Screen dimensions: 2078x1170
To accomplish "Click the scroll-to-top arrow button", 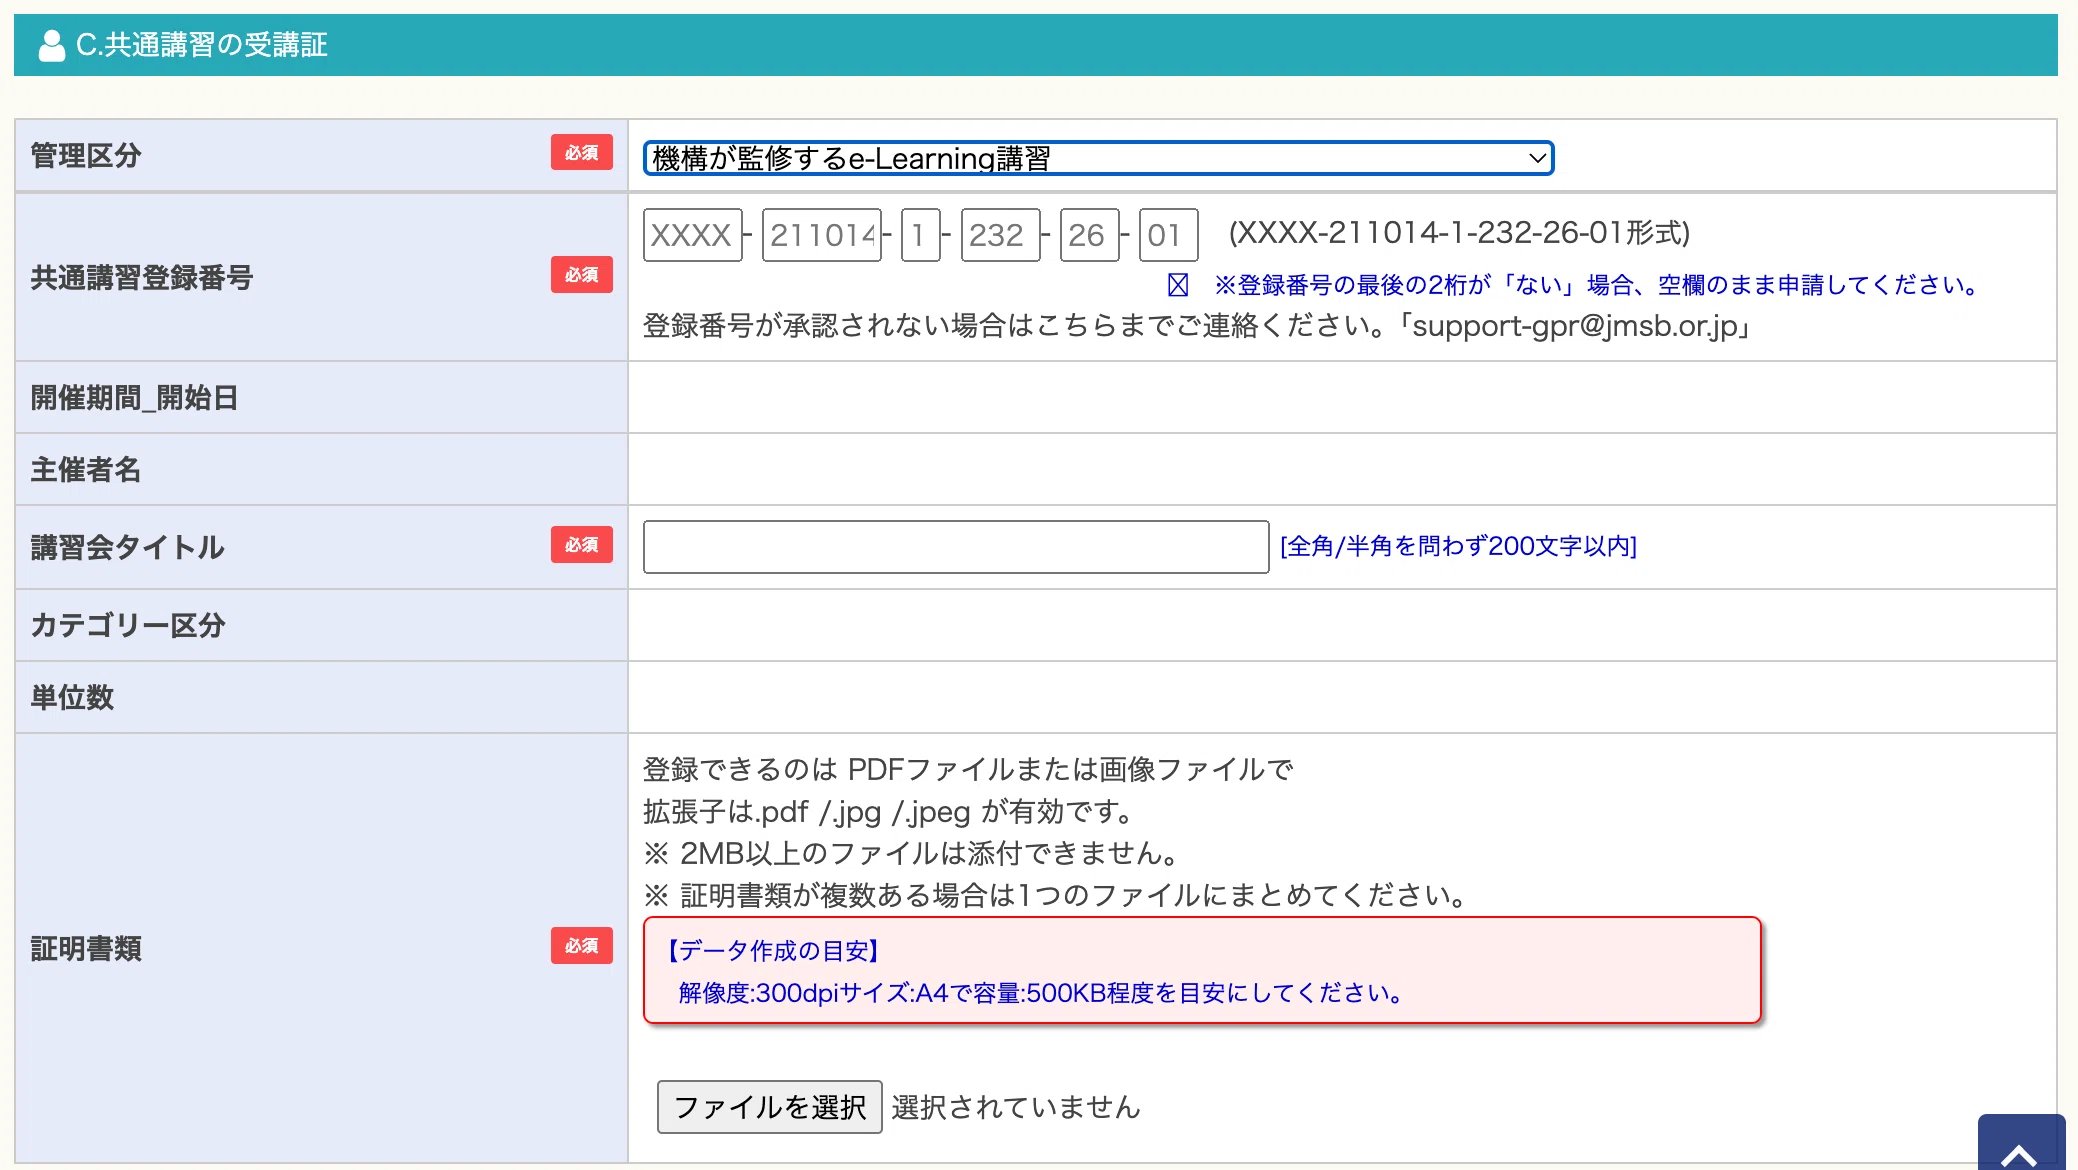I will click(x=2021, y=1142).
